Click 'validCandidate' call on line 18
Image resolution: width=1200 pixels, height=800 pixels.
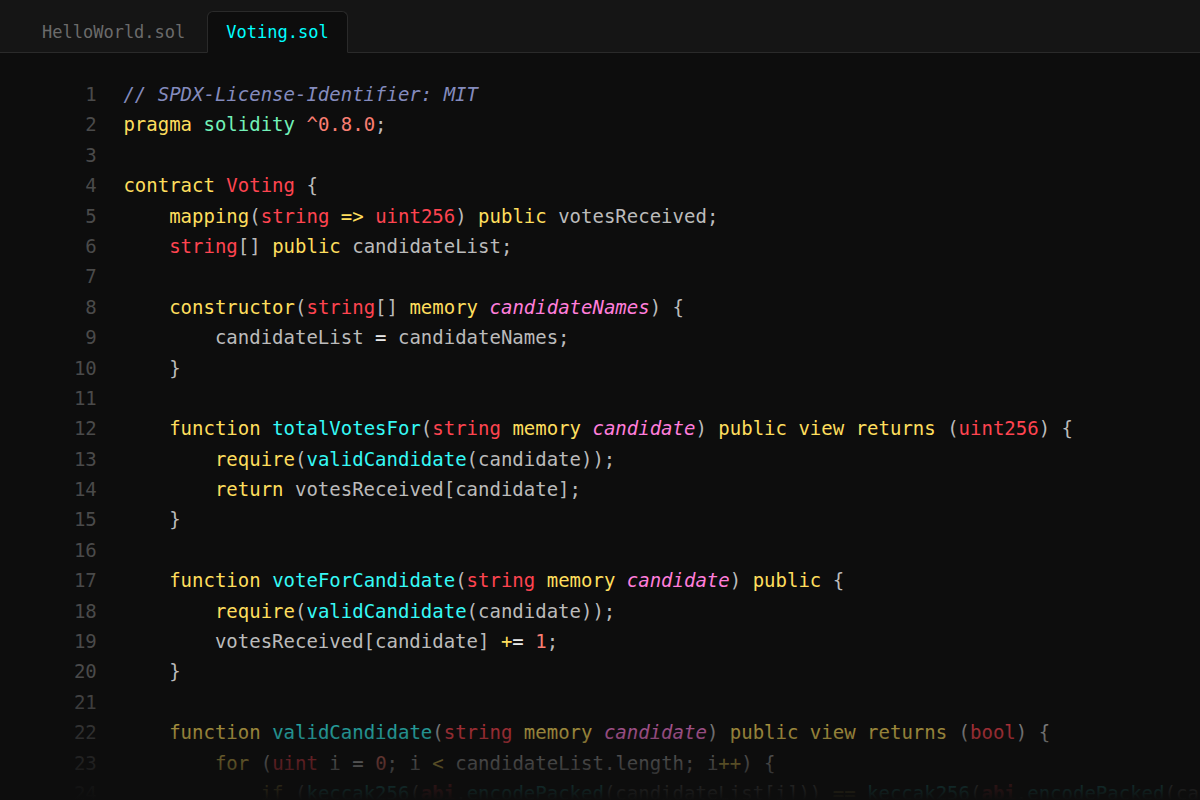point(386,611)
